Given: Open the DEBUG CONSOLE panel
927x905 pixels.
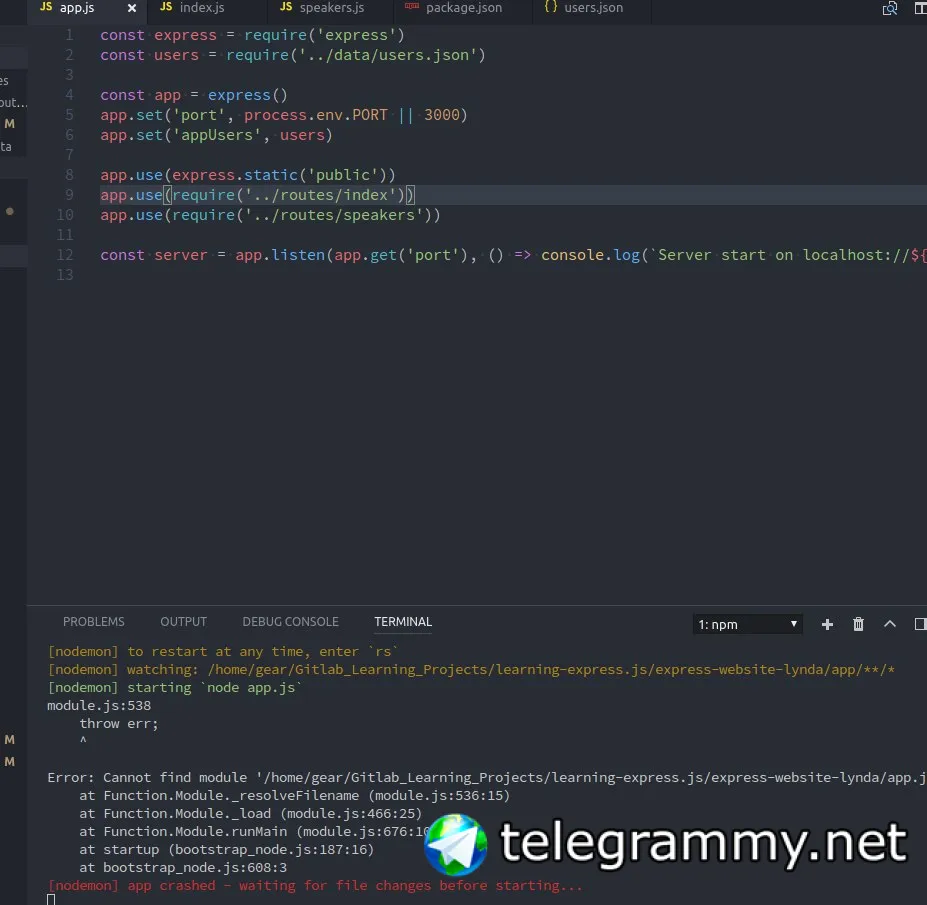Looking at the screenshot, I should pyautogui.click(x=290, y=622).
